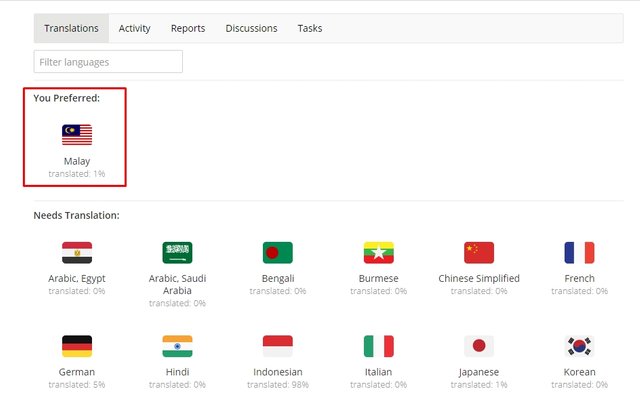This screenshot has height=409, width=640.
Task: Click the Indonesian language name link
Action: click(277, 372)
